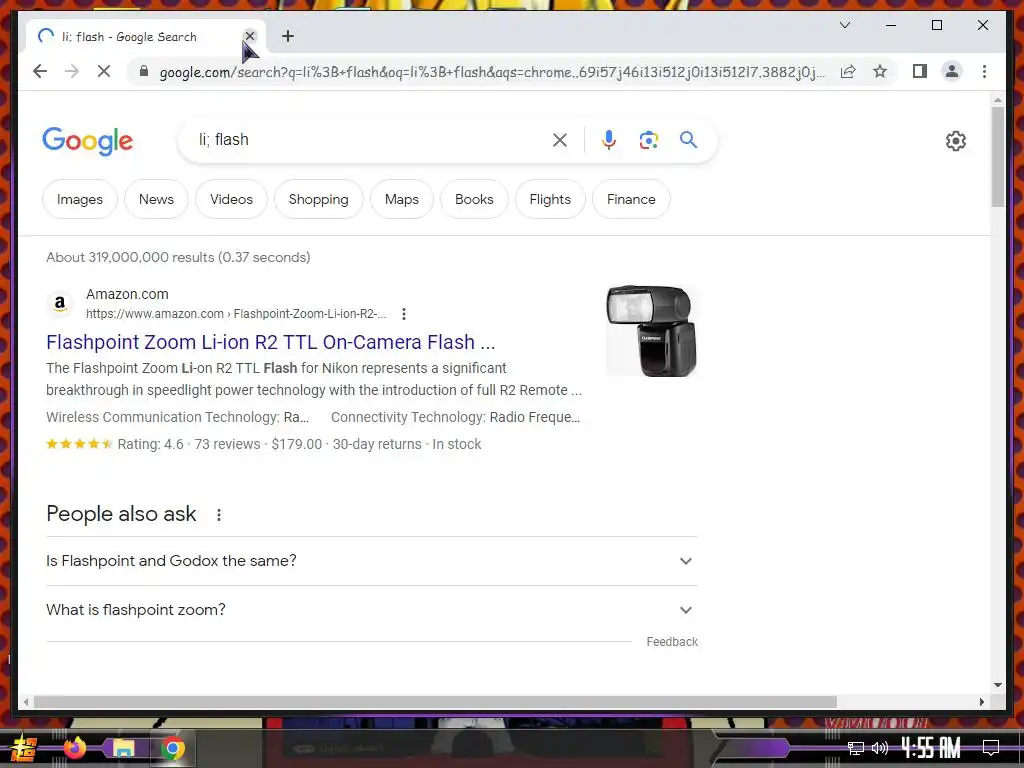The width and height of the screenshot is (1024, 768).
Task: Filter results by Videos
Action: click(x=231, y=199)
